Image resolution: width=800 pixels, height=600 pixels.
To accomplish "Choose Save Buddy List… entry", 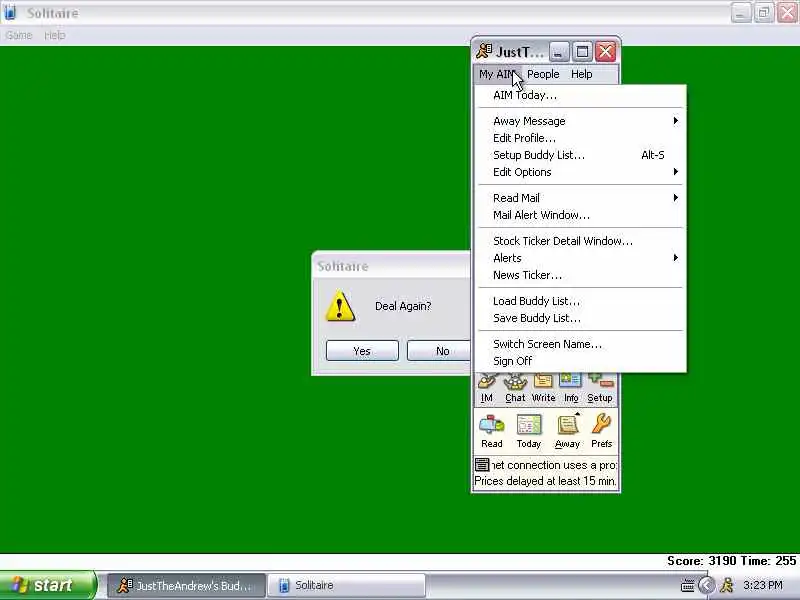I will tap(581, 318).
